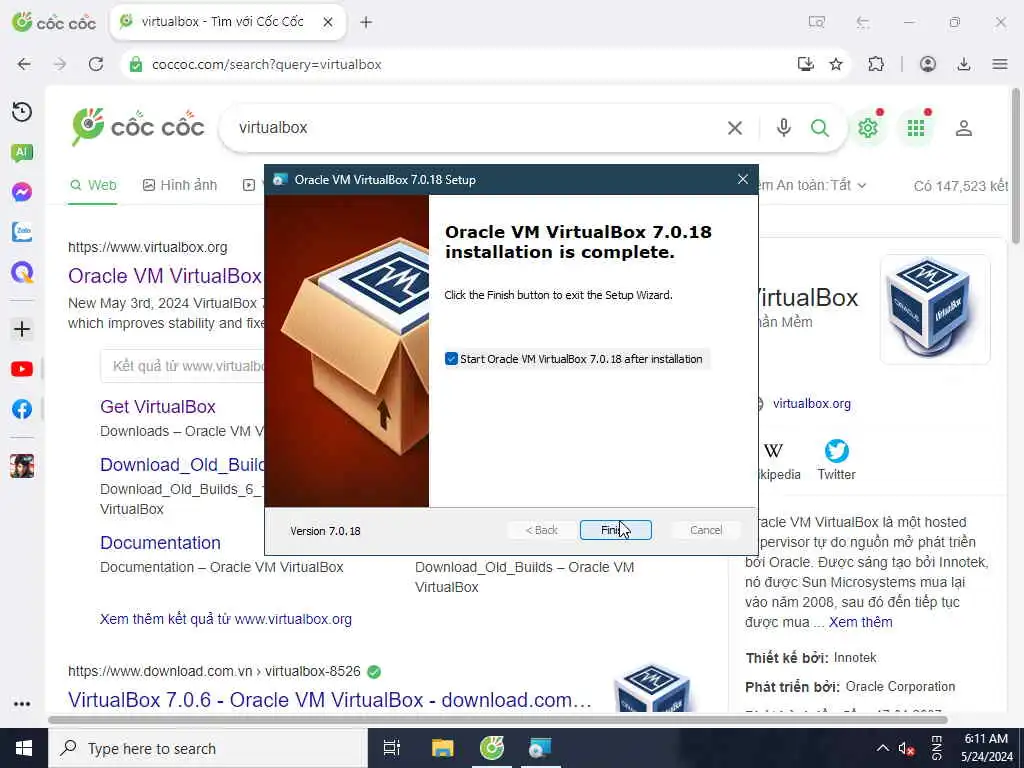
Task: Click Xem thêm in VirtualBox description
Action: pyautogui.click(x=860, y=622)
